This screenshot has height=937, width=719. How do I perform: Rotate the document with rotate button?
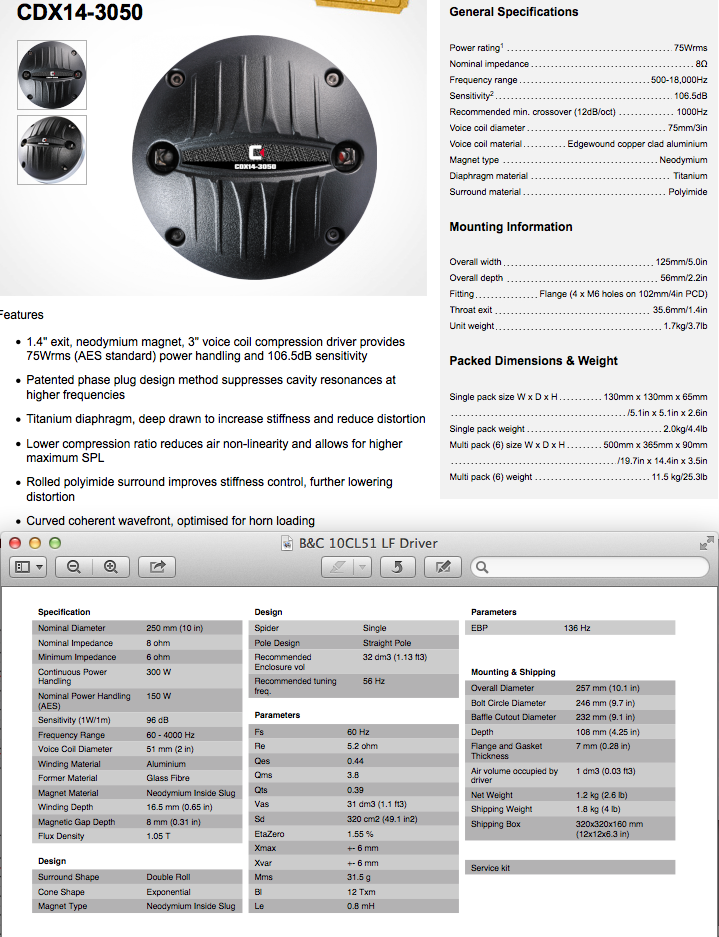397,567
